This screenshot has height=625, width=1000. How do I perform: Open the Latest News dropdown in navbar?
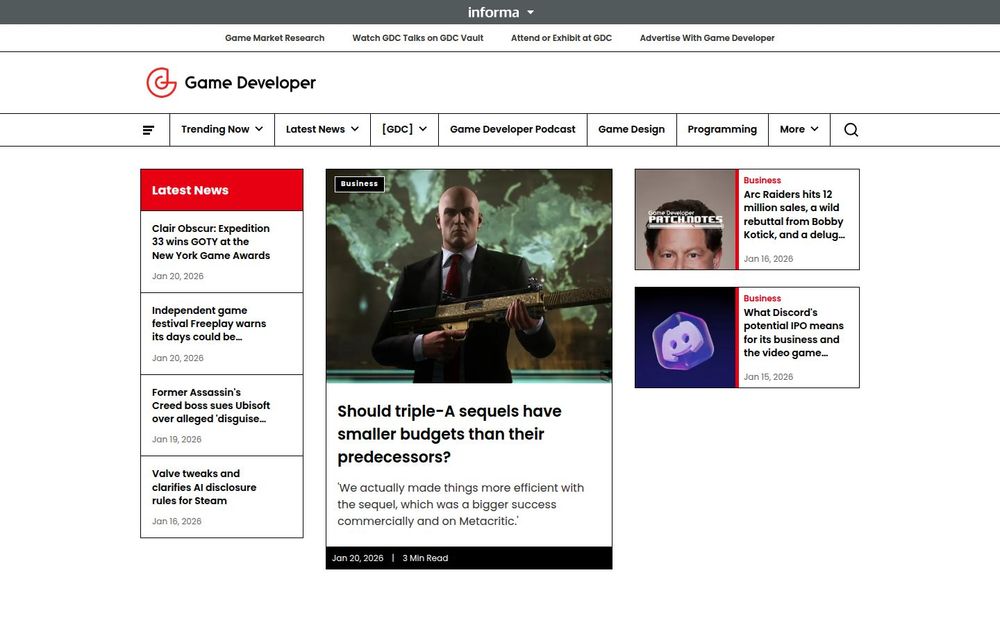(x=322, y=129)
